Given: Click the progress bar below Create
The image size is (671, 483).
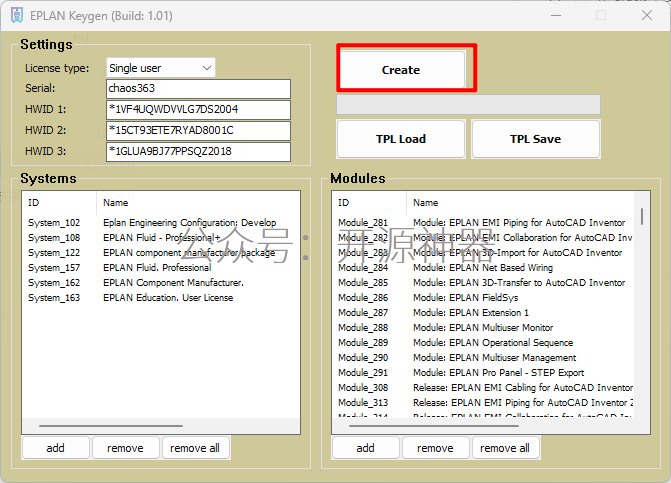Looking at the screenshot, I should click(x=468, y=104).
